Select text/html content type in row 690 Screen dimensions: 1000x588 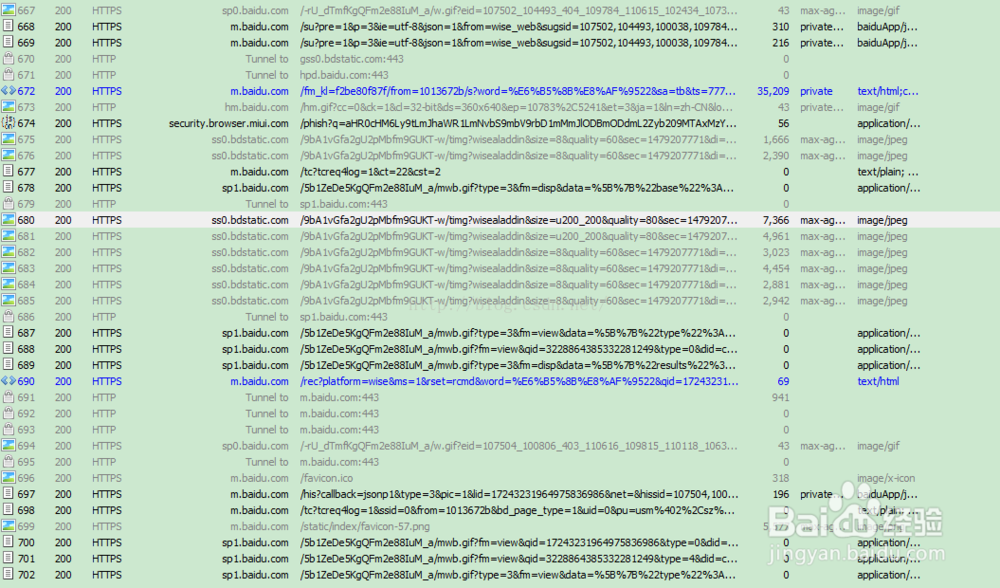point(878,381)
